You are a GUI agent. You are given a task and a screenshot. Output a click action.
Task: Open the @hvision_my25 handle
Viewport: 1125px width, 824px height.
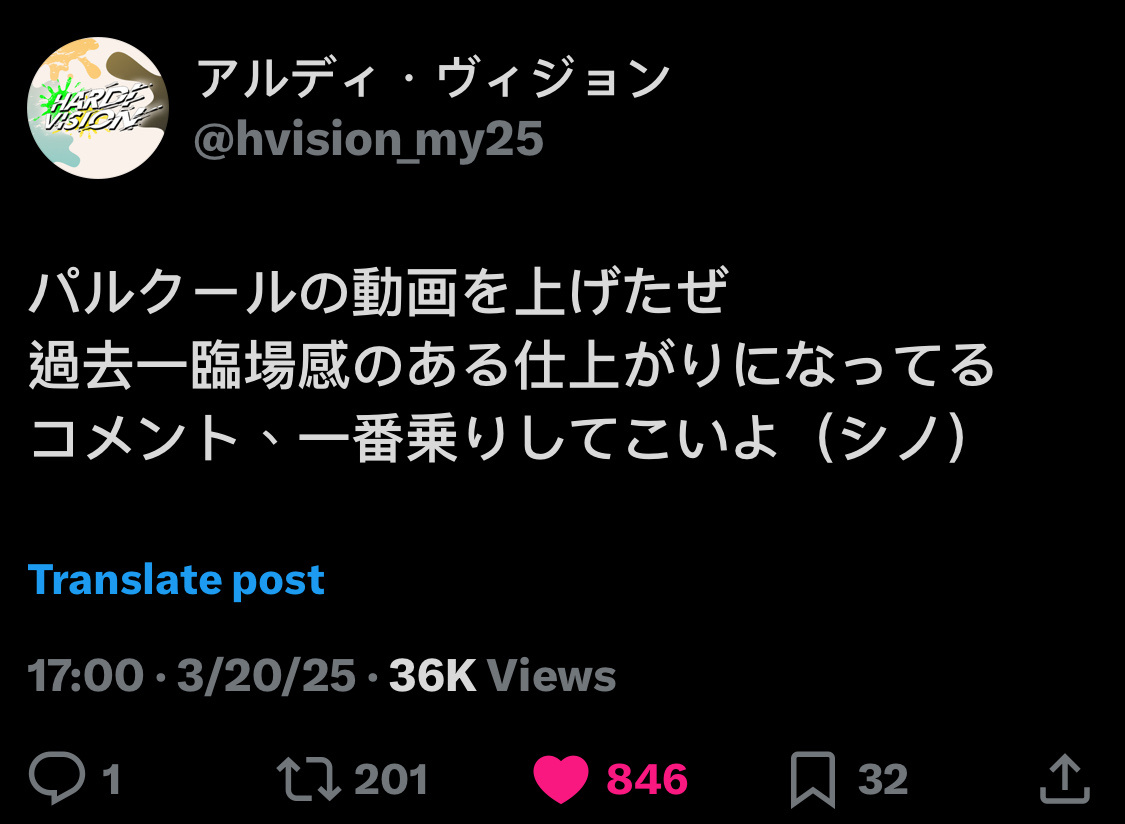(x=368, y=139)
